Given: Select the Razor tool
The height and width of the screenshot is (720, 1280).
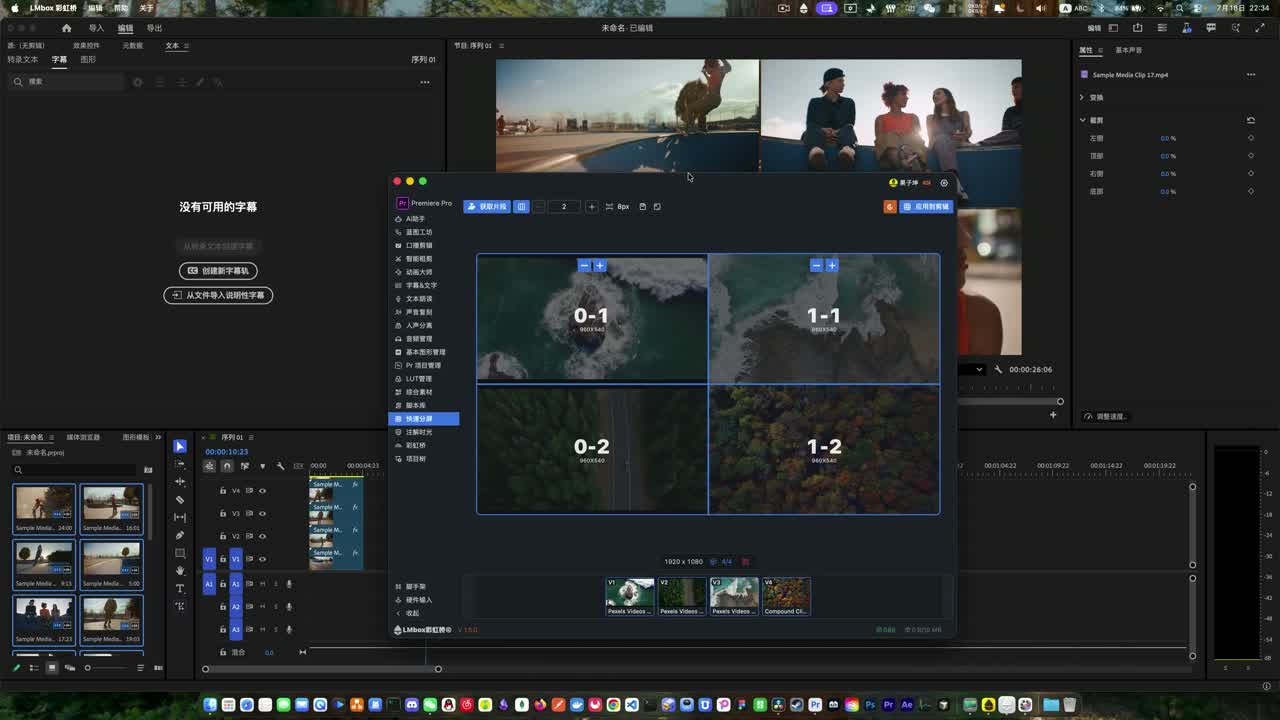Looking at the screenshot, I should pyautogui.click(x=180, y=499).
